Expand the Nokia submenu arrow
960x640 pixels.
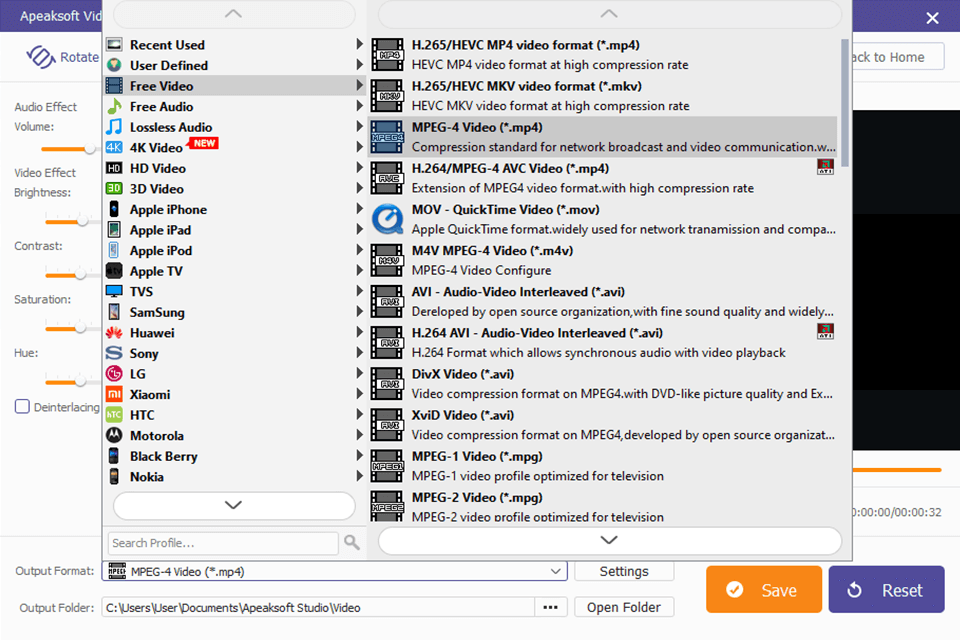(x=359, y=476)
